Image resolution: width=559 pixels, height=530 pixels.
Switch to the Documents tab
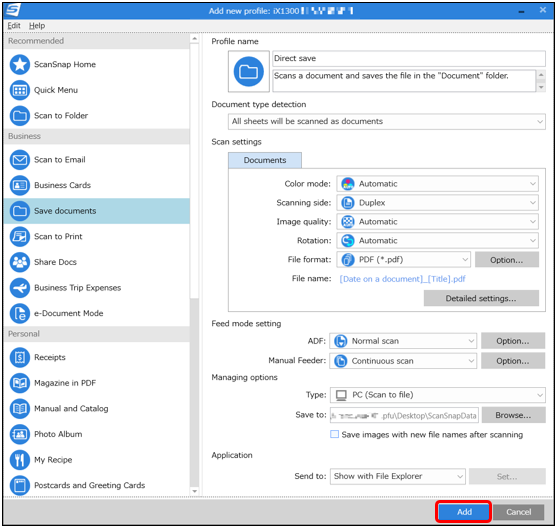click(265, 160)
